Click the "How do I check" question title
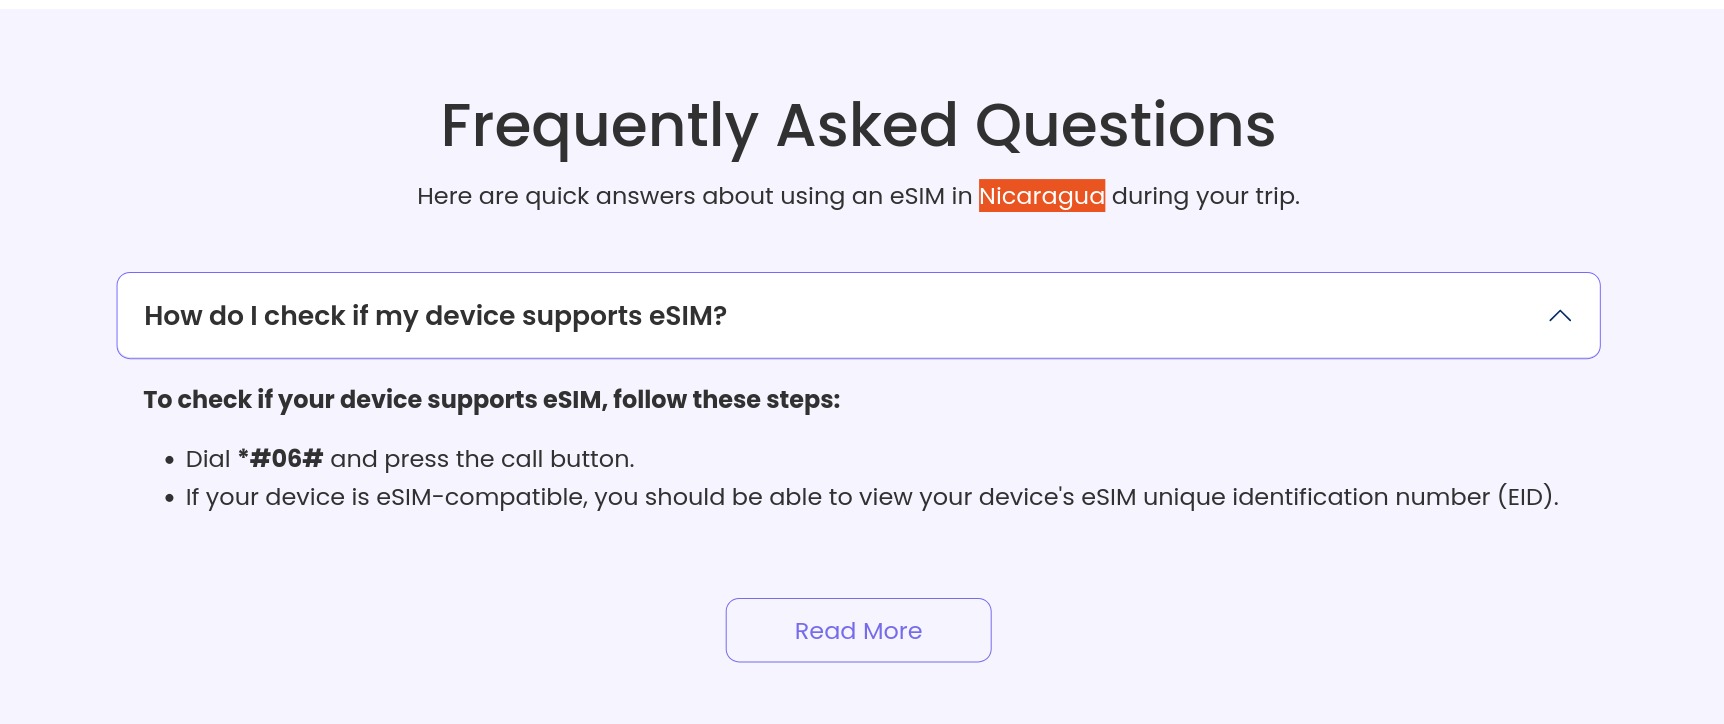 click(x=435, y=316)
